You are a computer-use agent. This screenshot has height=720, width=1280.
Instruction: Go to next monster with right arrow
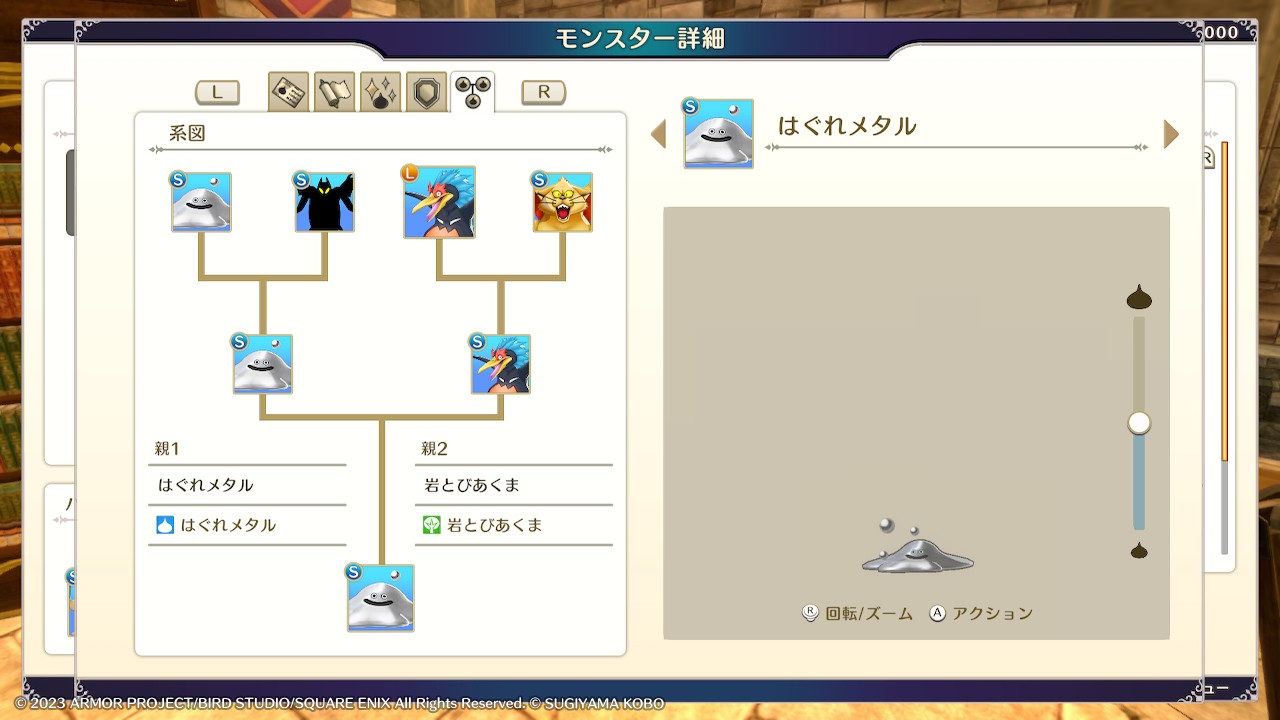tap(1171, 134)
